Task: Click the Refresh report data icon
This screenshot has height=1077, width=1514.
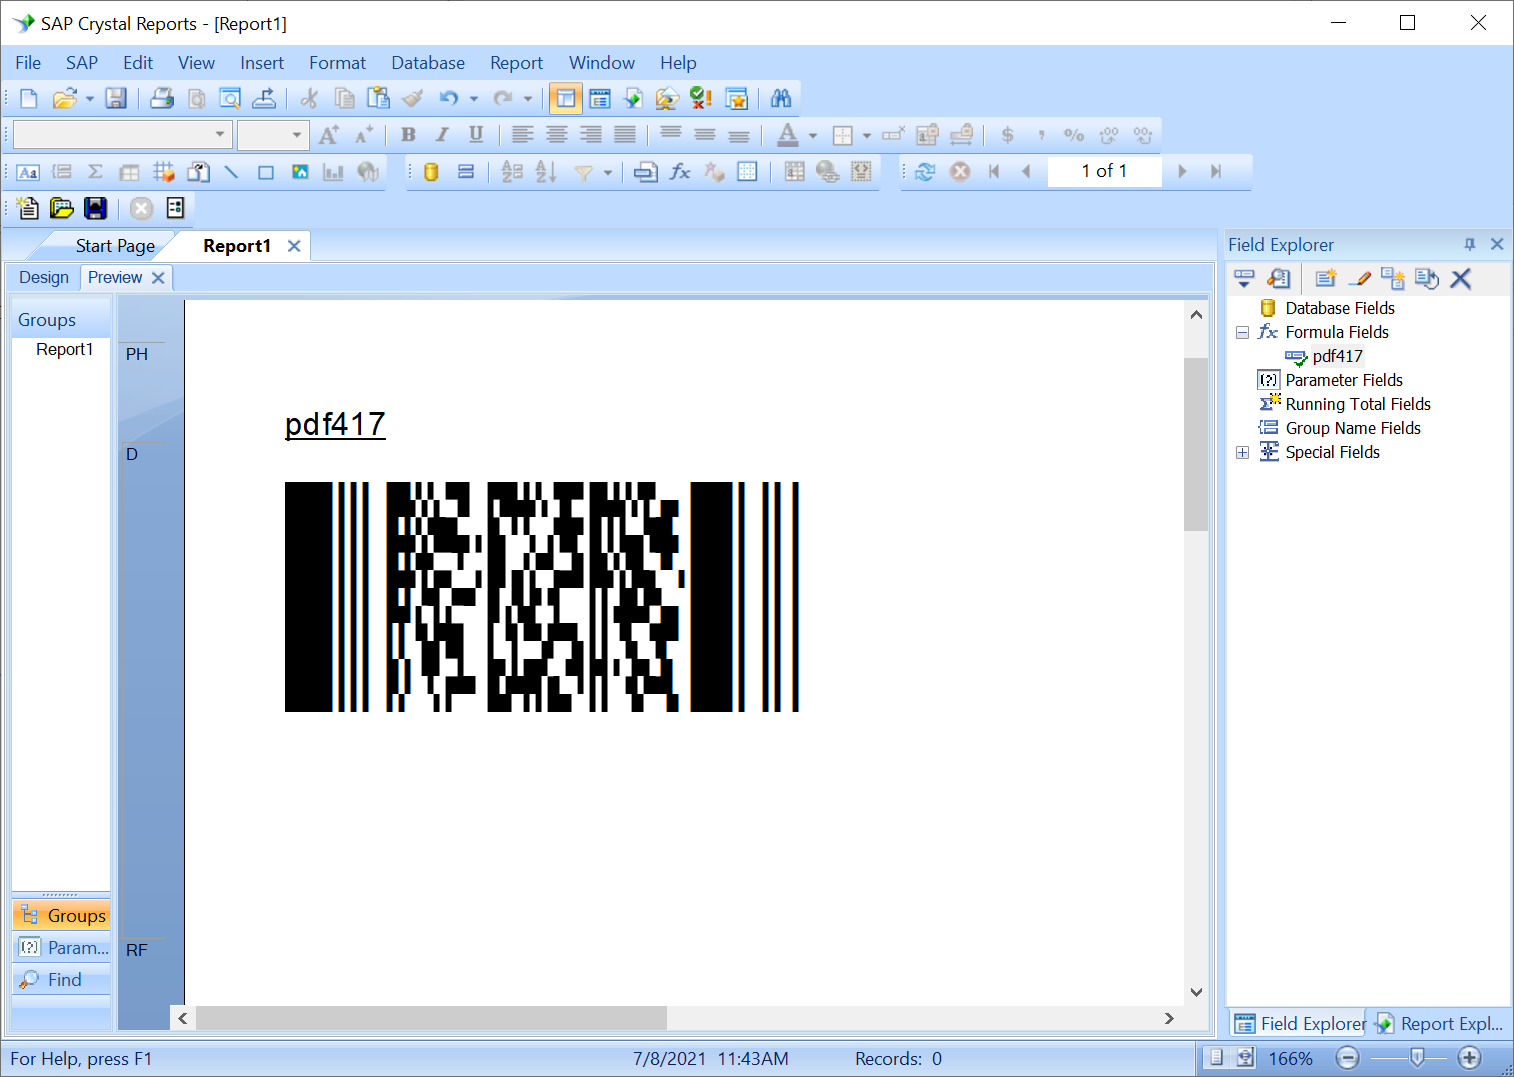Action: coord(925,172)
